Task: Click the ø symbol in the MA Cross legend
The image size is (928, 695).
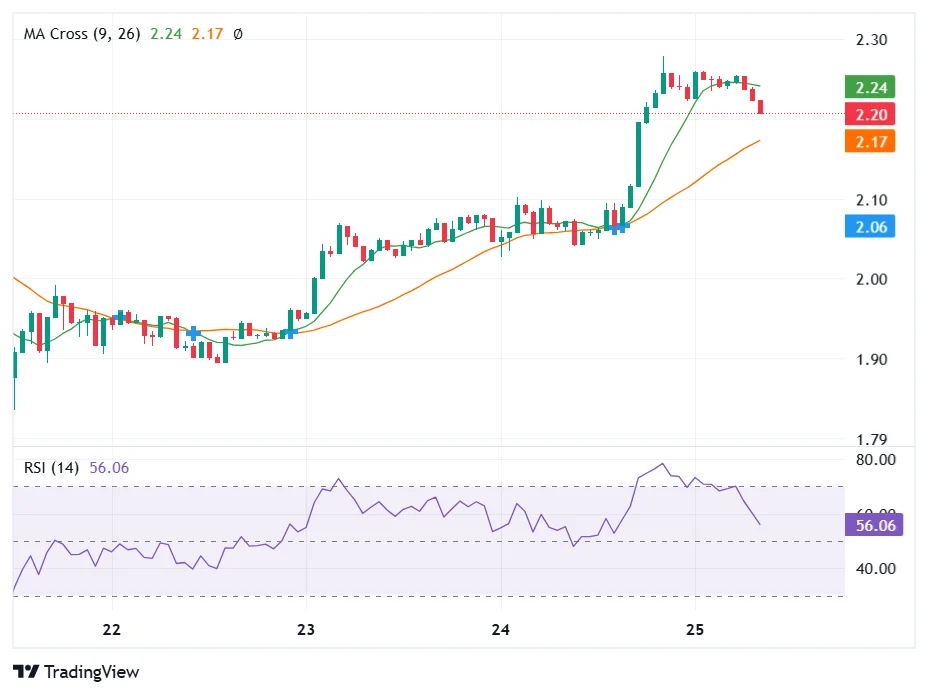Action: point(237,34)
